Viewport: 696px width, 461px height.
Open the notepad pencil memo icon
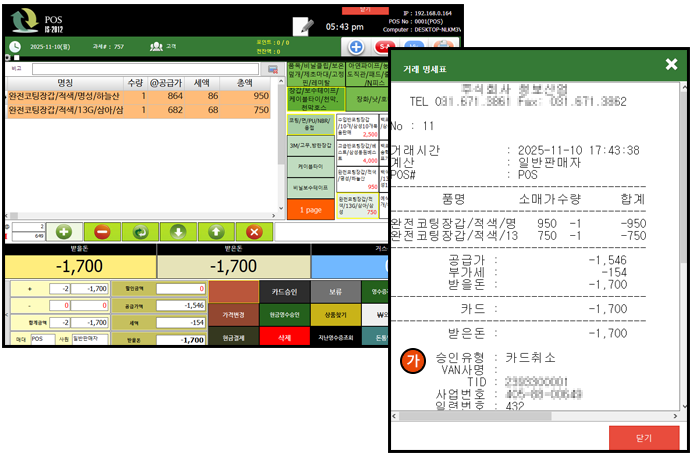coord(304,26)
